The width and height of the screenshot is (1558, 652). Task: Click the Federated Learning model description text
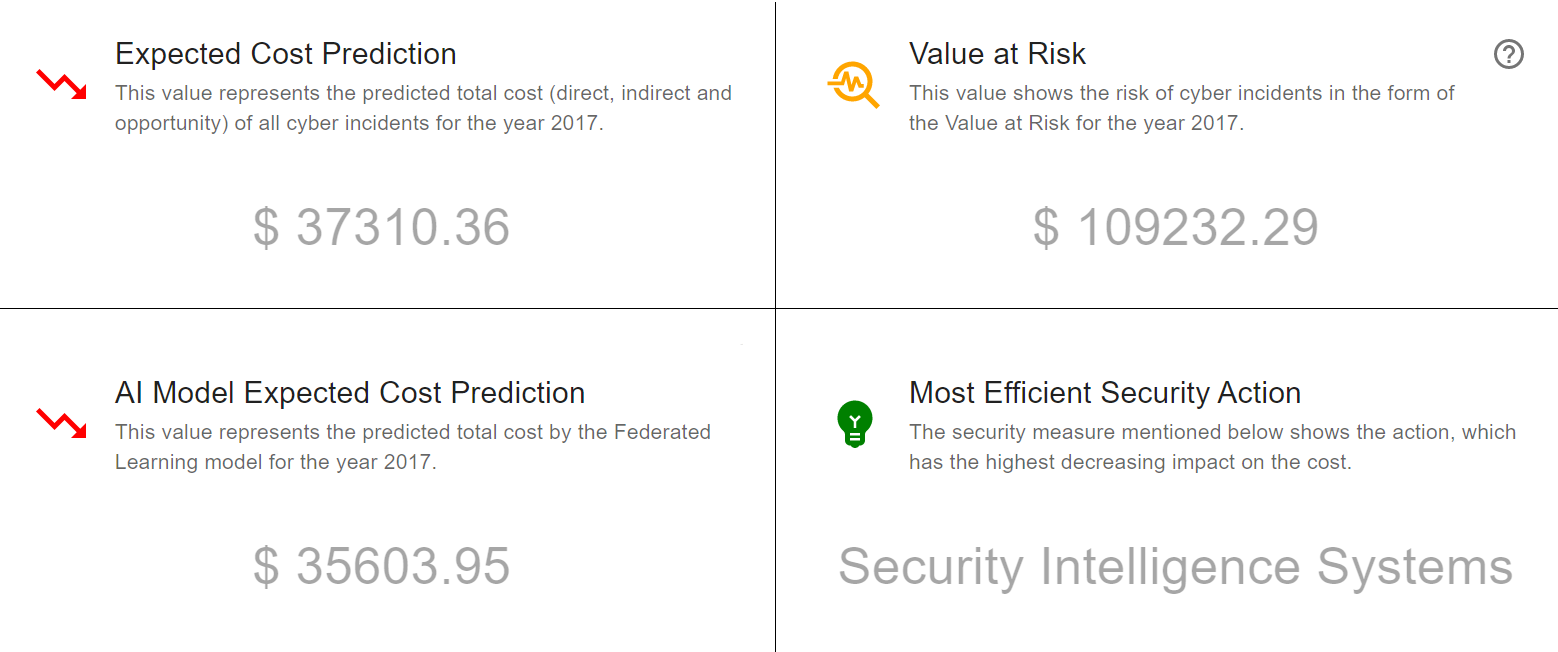[x=412, y=447]
